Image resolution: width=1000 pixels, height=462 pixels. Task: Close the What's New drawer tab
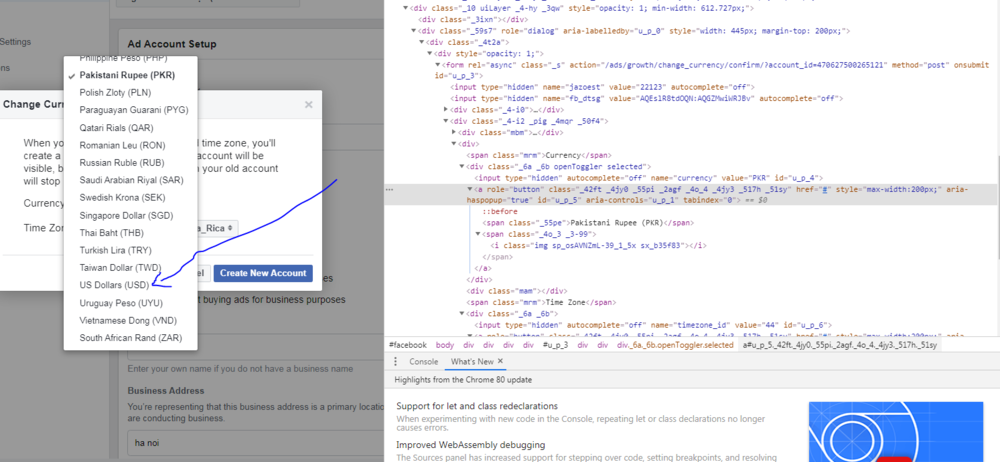(x=501, y=361)
